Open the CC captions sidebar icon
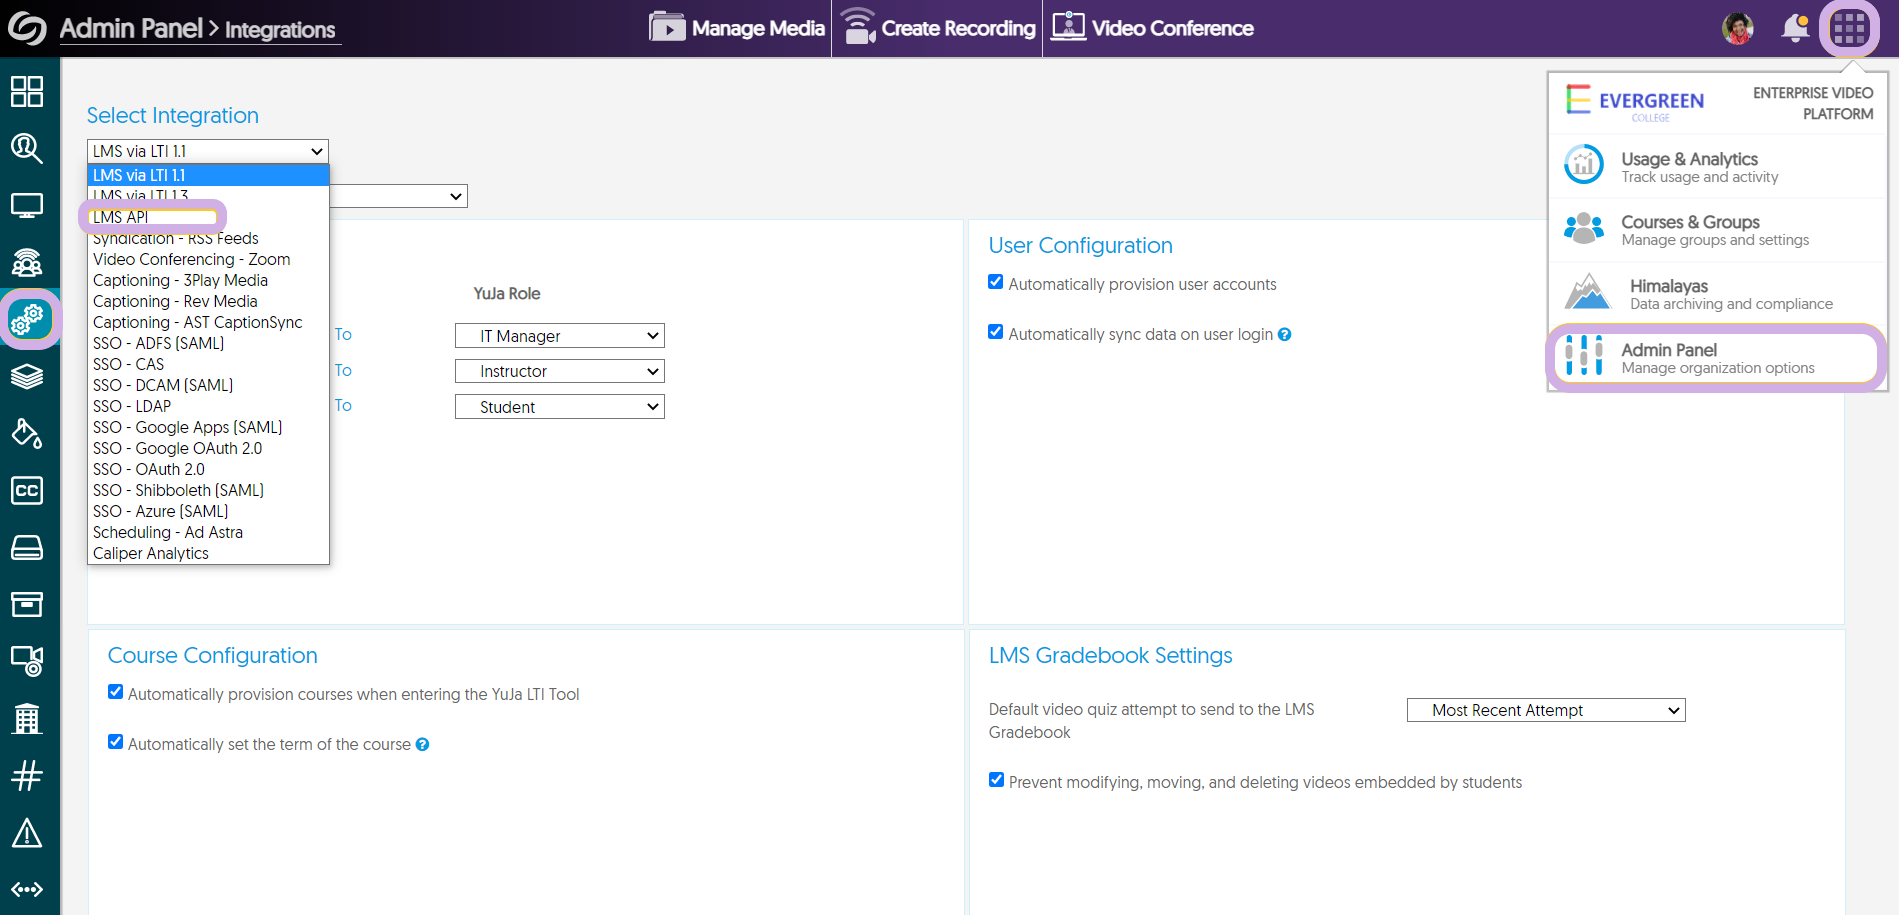The image size is (1899, 915). coord(27,490)
